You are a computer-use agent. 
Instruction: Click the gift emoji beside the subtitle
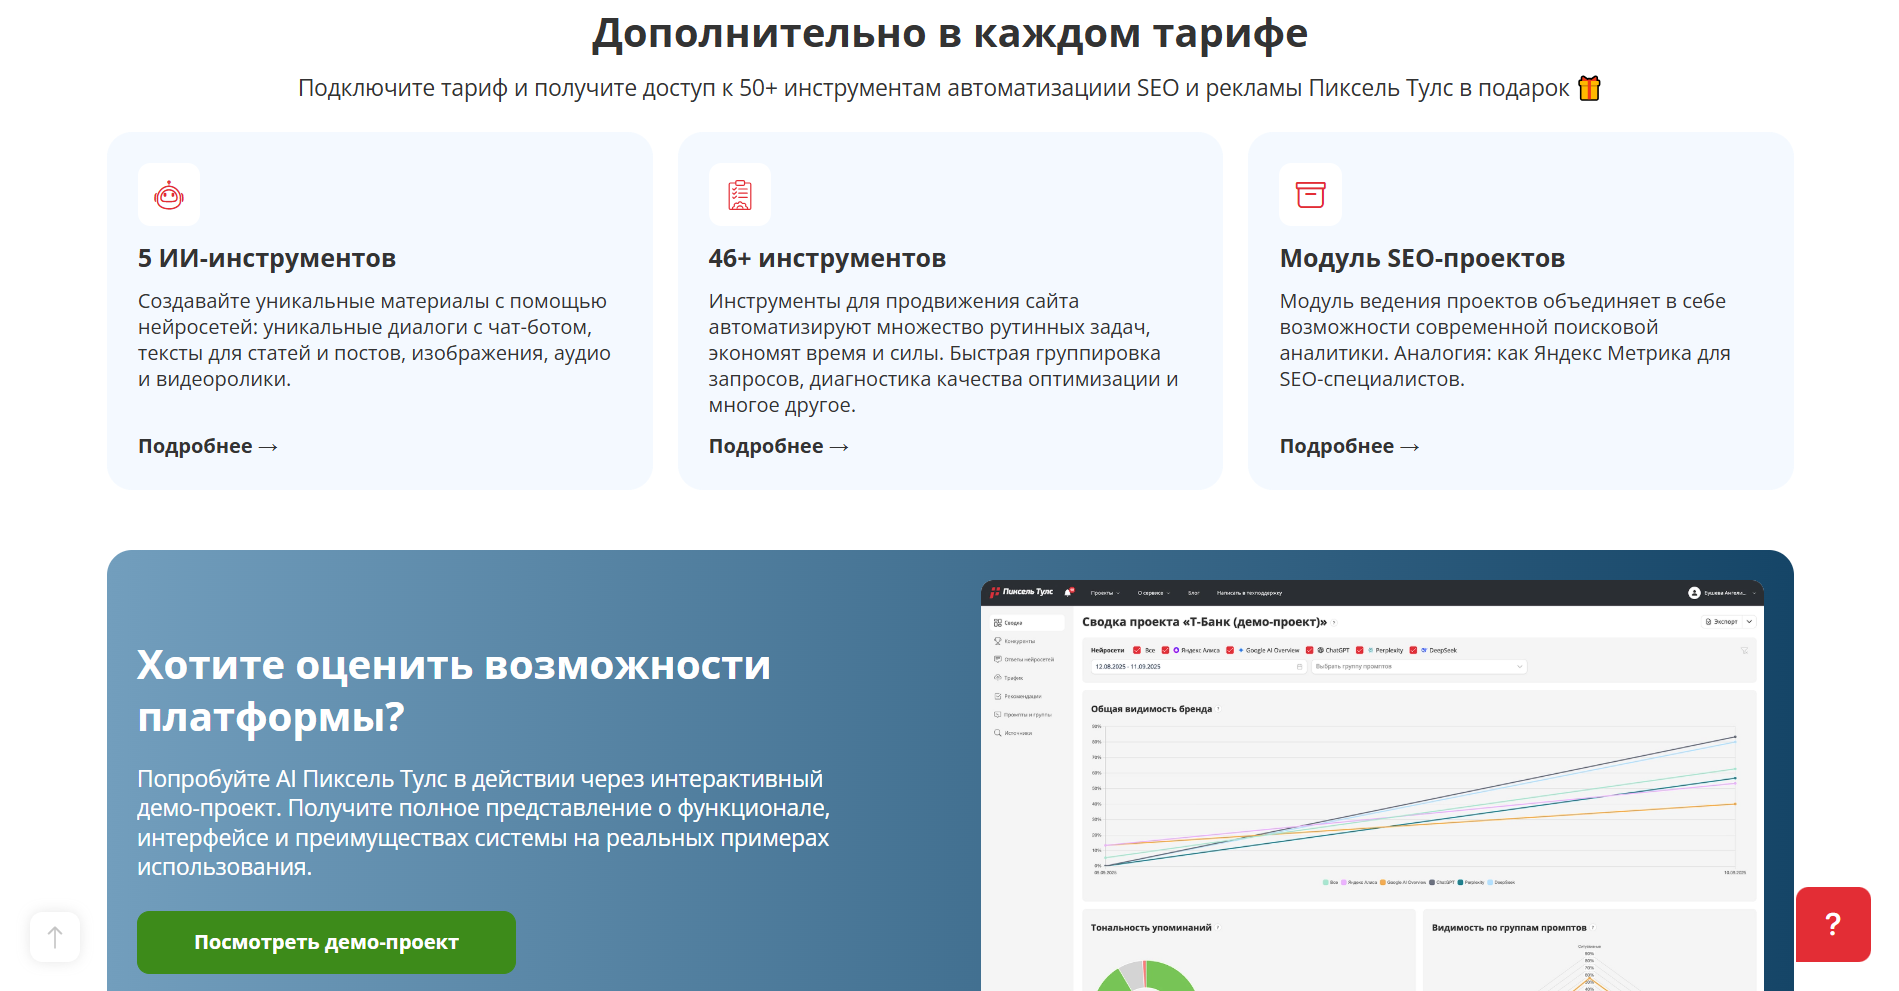(1589, 88)
